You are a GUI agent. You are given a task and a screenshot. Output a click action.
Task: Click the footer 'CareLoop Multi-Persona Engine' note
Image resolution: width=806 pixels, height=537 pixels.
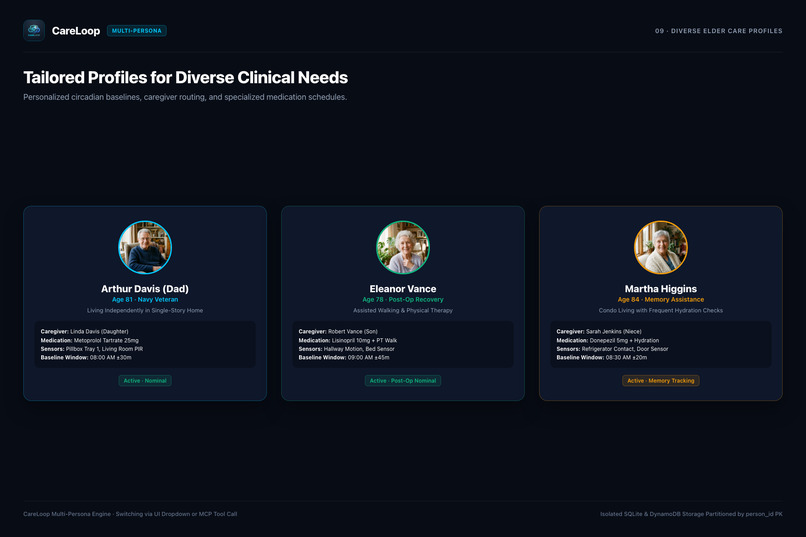(x=130, y=514)
